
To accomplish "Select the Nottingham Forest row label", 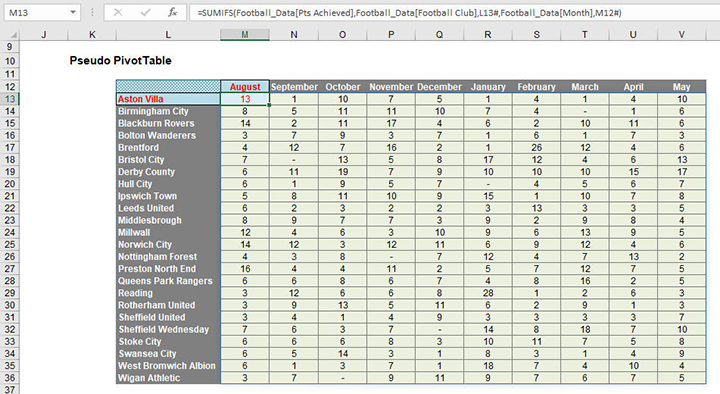I will click(168, 257).
